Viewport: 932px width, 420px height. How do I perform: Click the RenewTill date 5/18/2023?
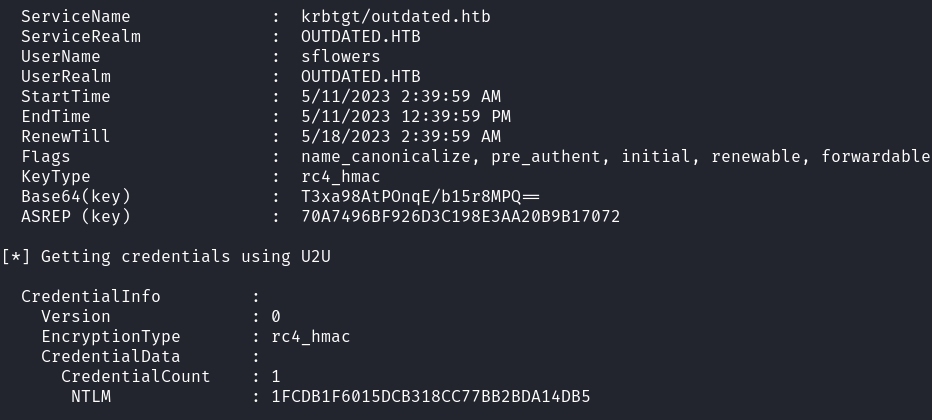340,137
